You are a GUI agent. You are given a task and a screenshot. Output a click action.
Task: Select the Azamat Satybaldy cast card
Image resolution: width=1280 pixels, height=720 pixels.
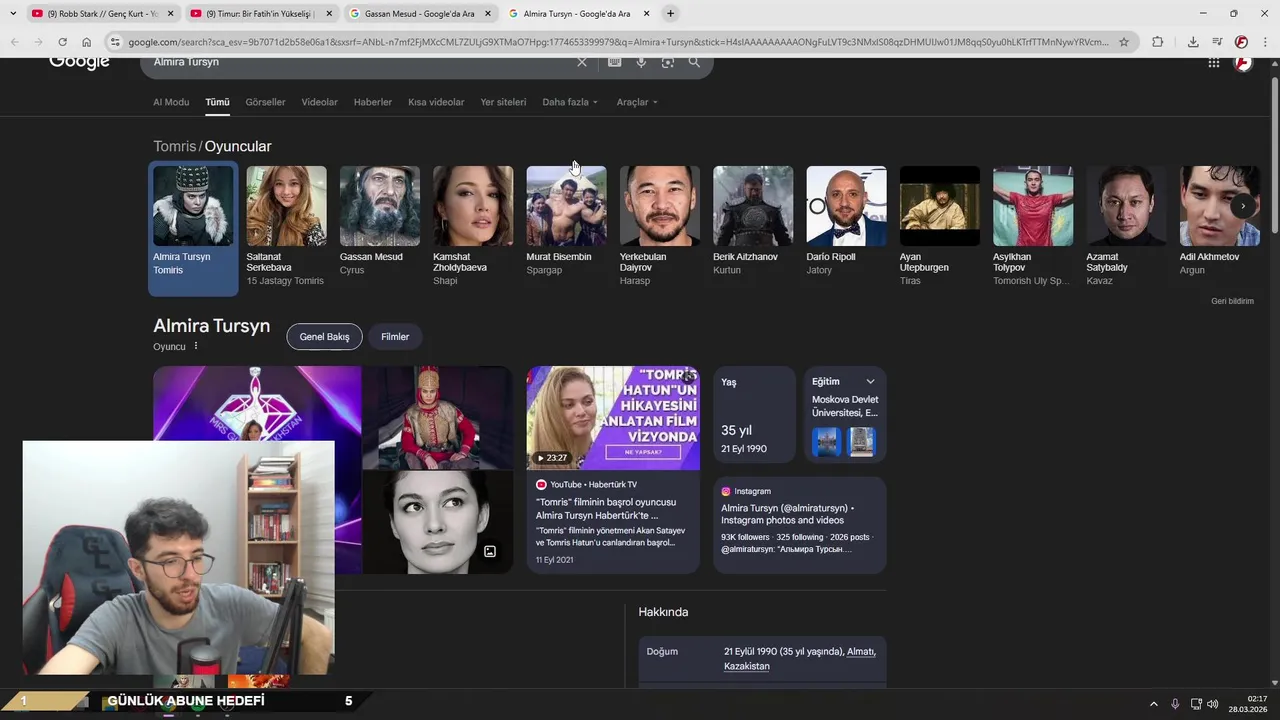1126,226
